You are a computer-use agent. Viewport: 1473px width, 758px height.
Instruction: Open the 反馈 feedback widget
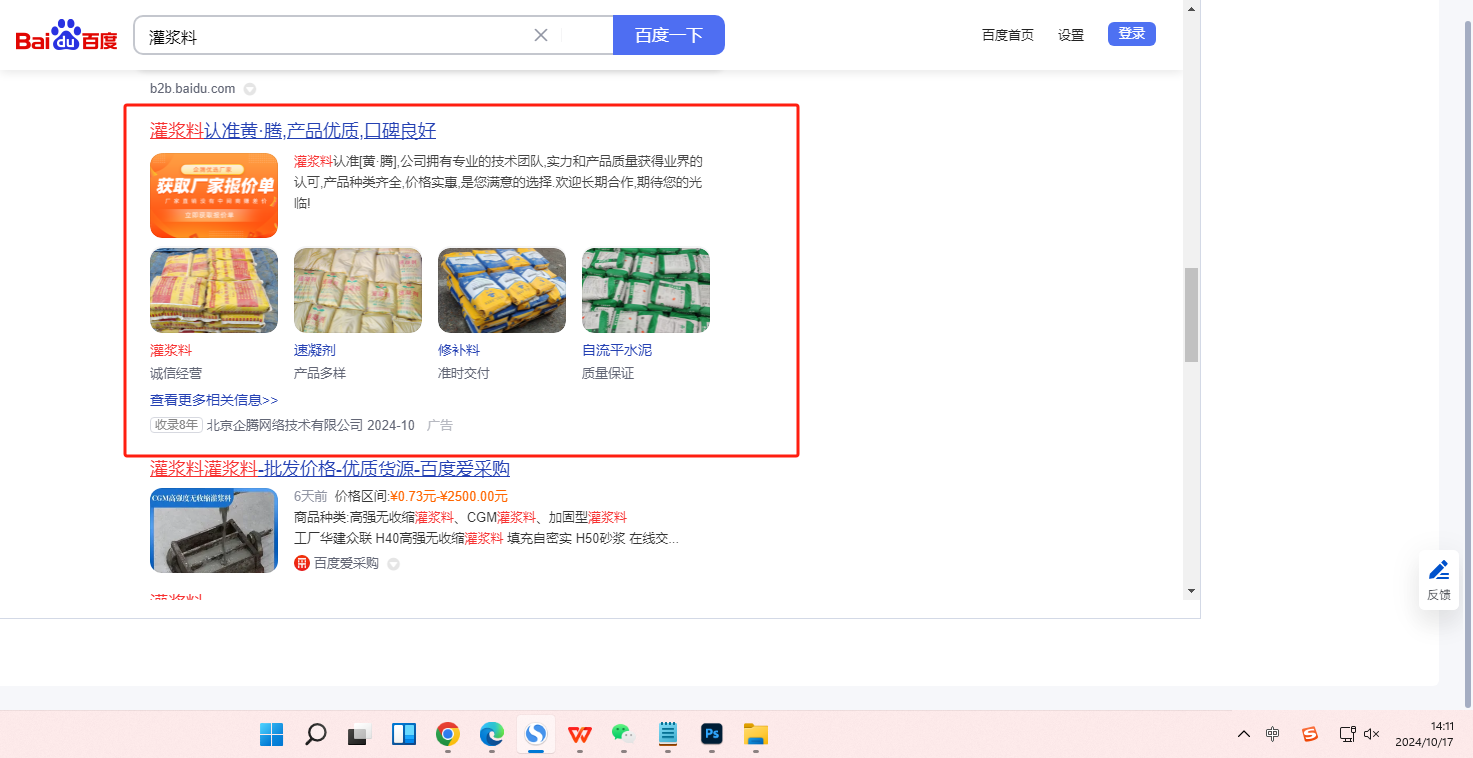coord(1439,581)
